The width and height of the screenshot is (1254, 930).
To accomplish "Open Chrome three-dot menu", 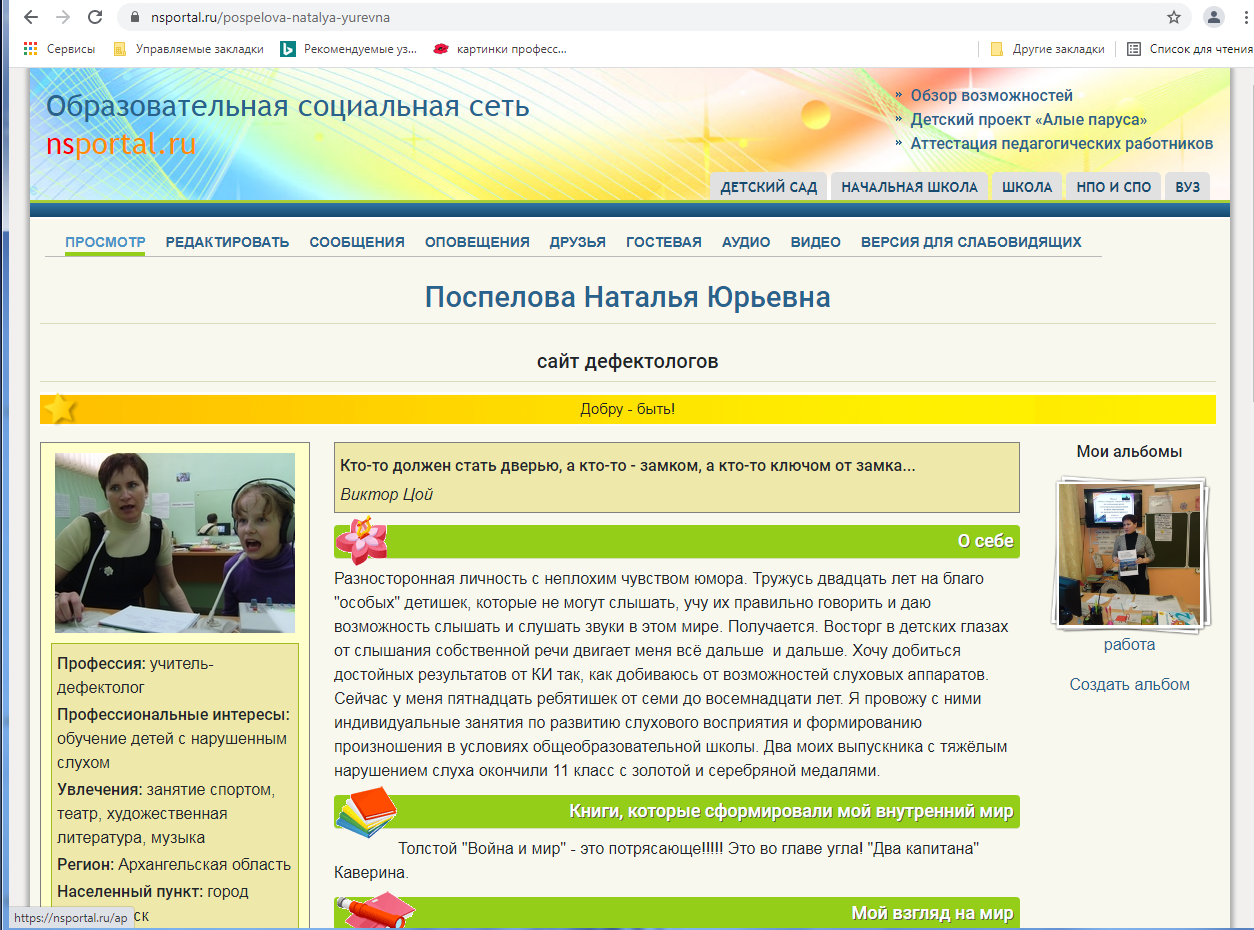I will coord(1245,17).
